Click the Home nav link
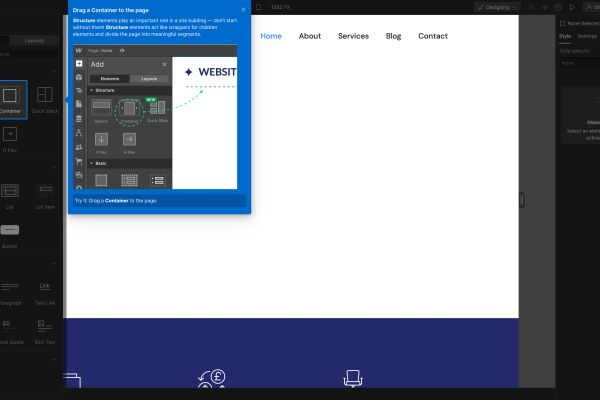The width and height of the screenshot is (600, 400). click(x=271, y=36)
